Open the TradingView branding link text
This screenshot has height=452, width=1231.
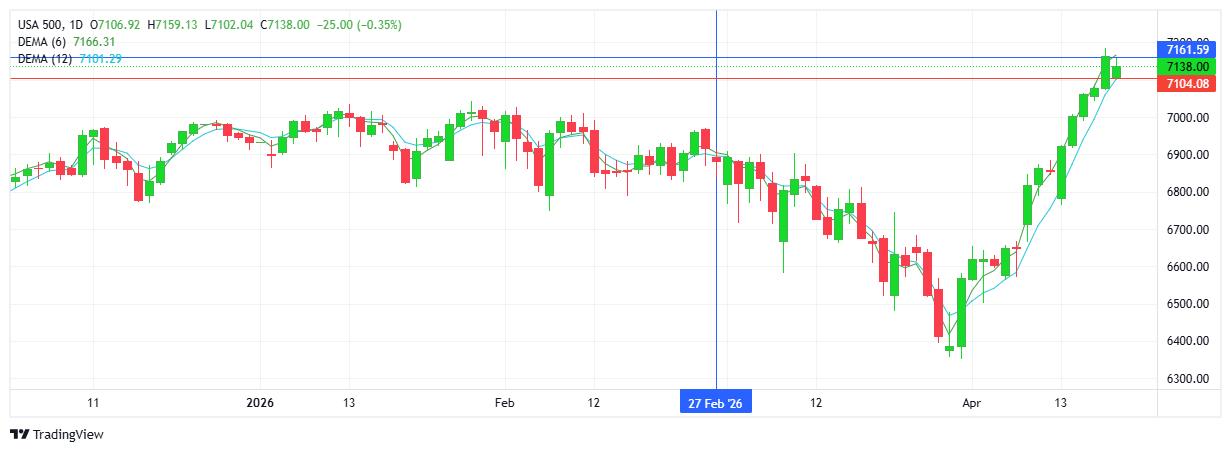tap(68, 435)
